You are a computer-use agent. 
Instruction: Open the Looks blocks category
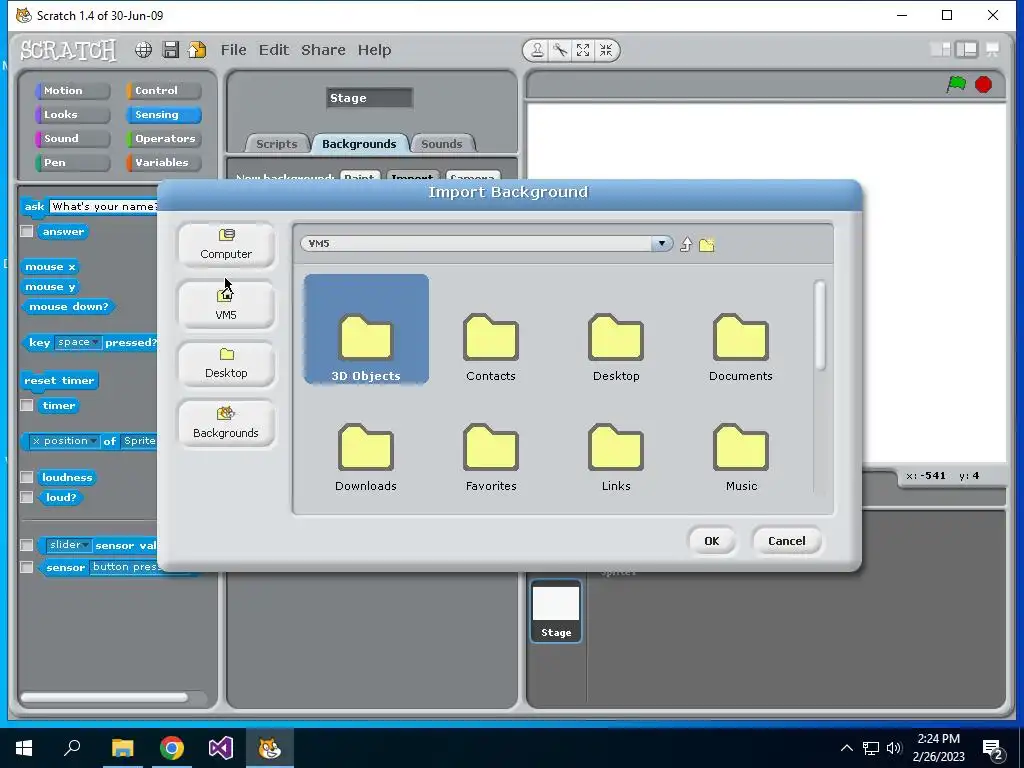[x=72, y=114]
